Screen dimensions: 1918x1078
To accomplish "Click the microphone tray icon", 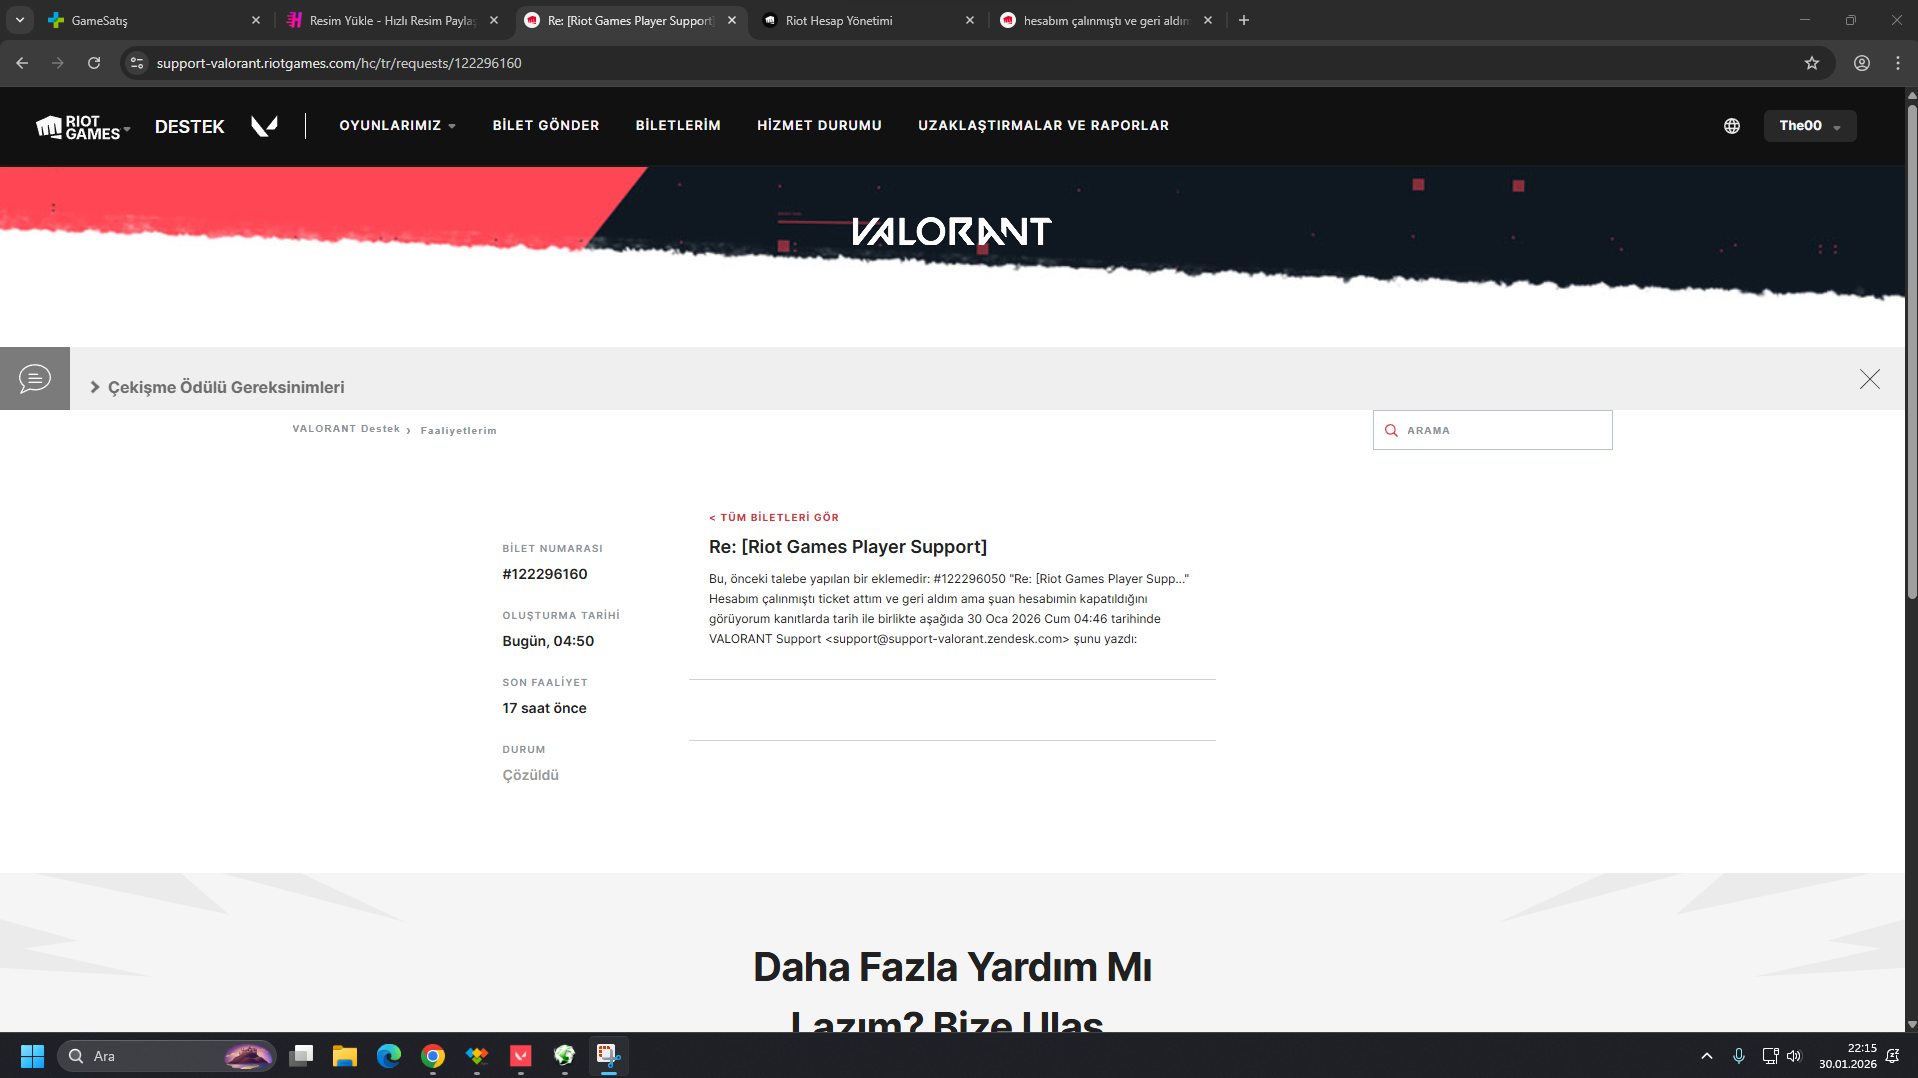I will tap(1739, 1056).
